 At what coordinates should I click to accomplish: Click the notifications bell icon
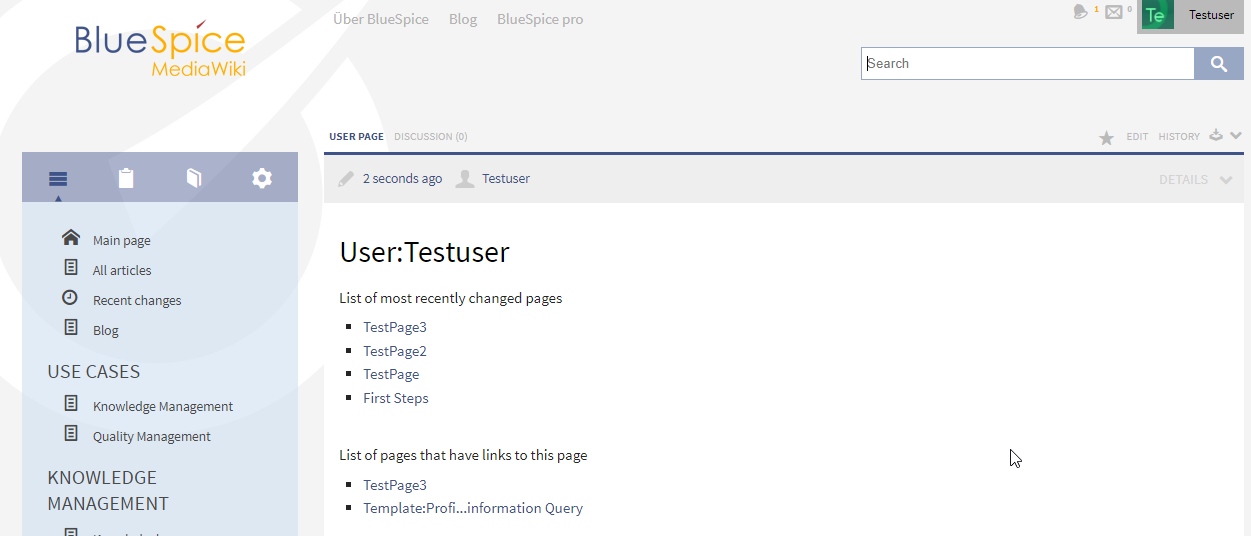click(1080, 12)
